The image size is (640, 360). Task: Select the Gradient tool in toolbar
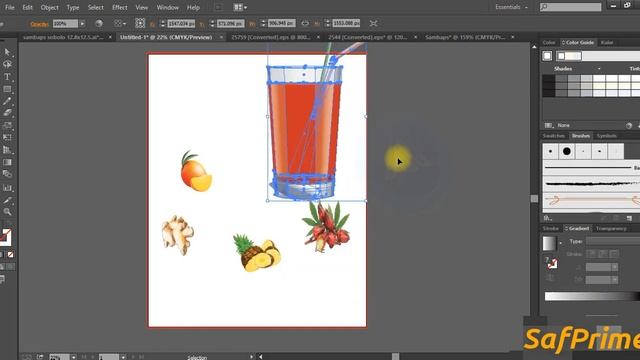(7, 162)
